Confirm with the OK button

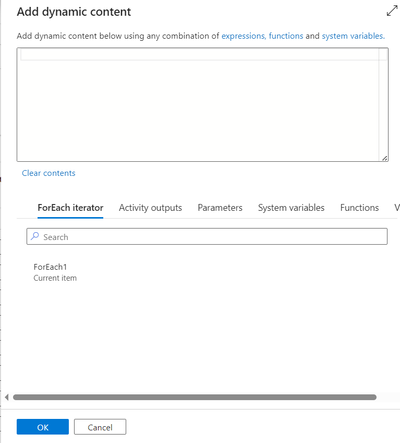[x=43, y=427]
